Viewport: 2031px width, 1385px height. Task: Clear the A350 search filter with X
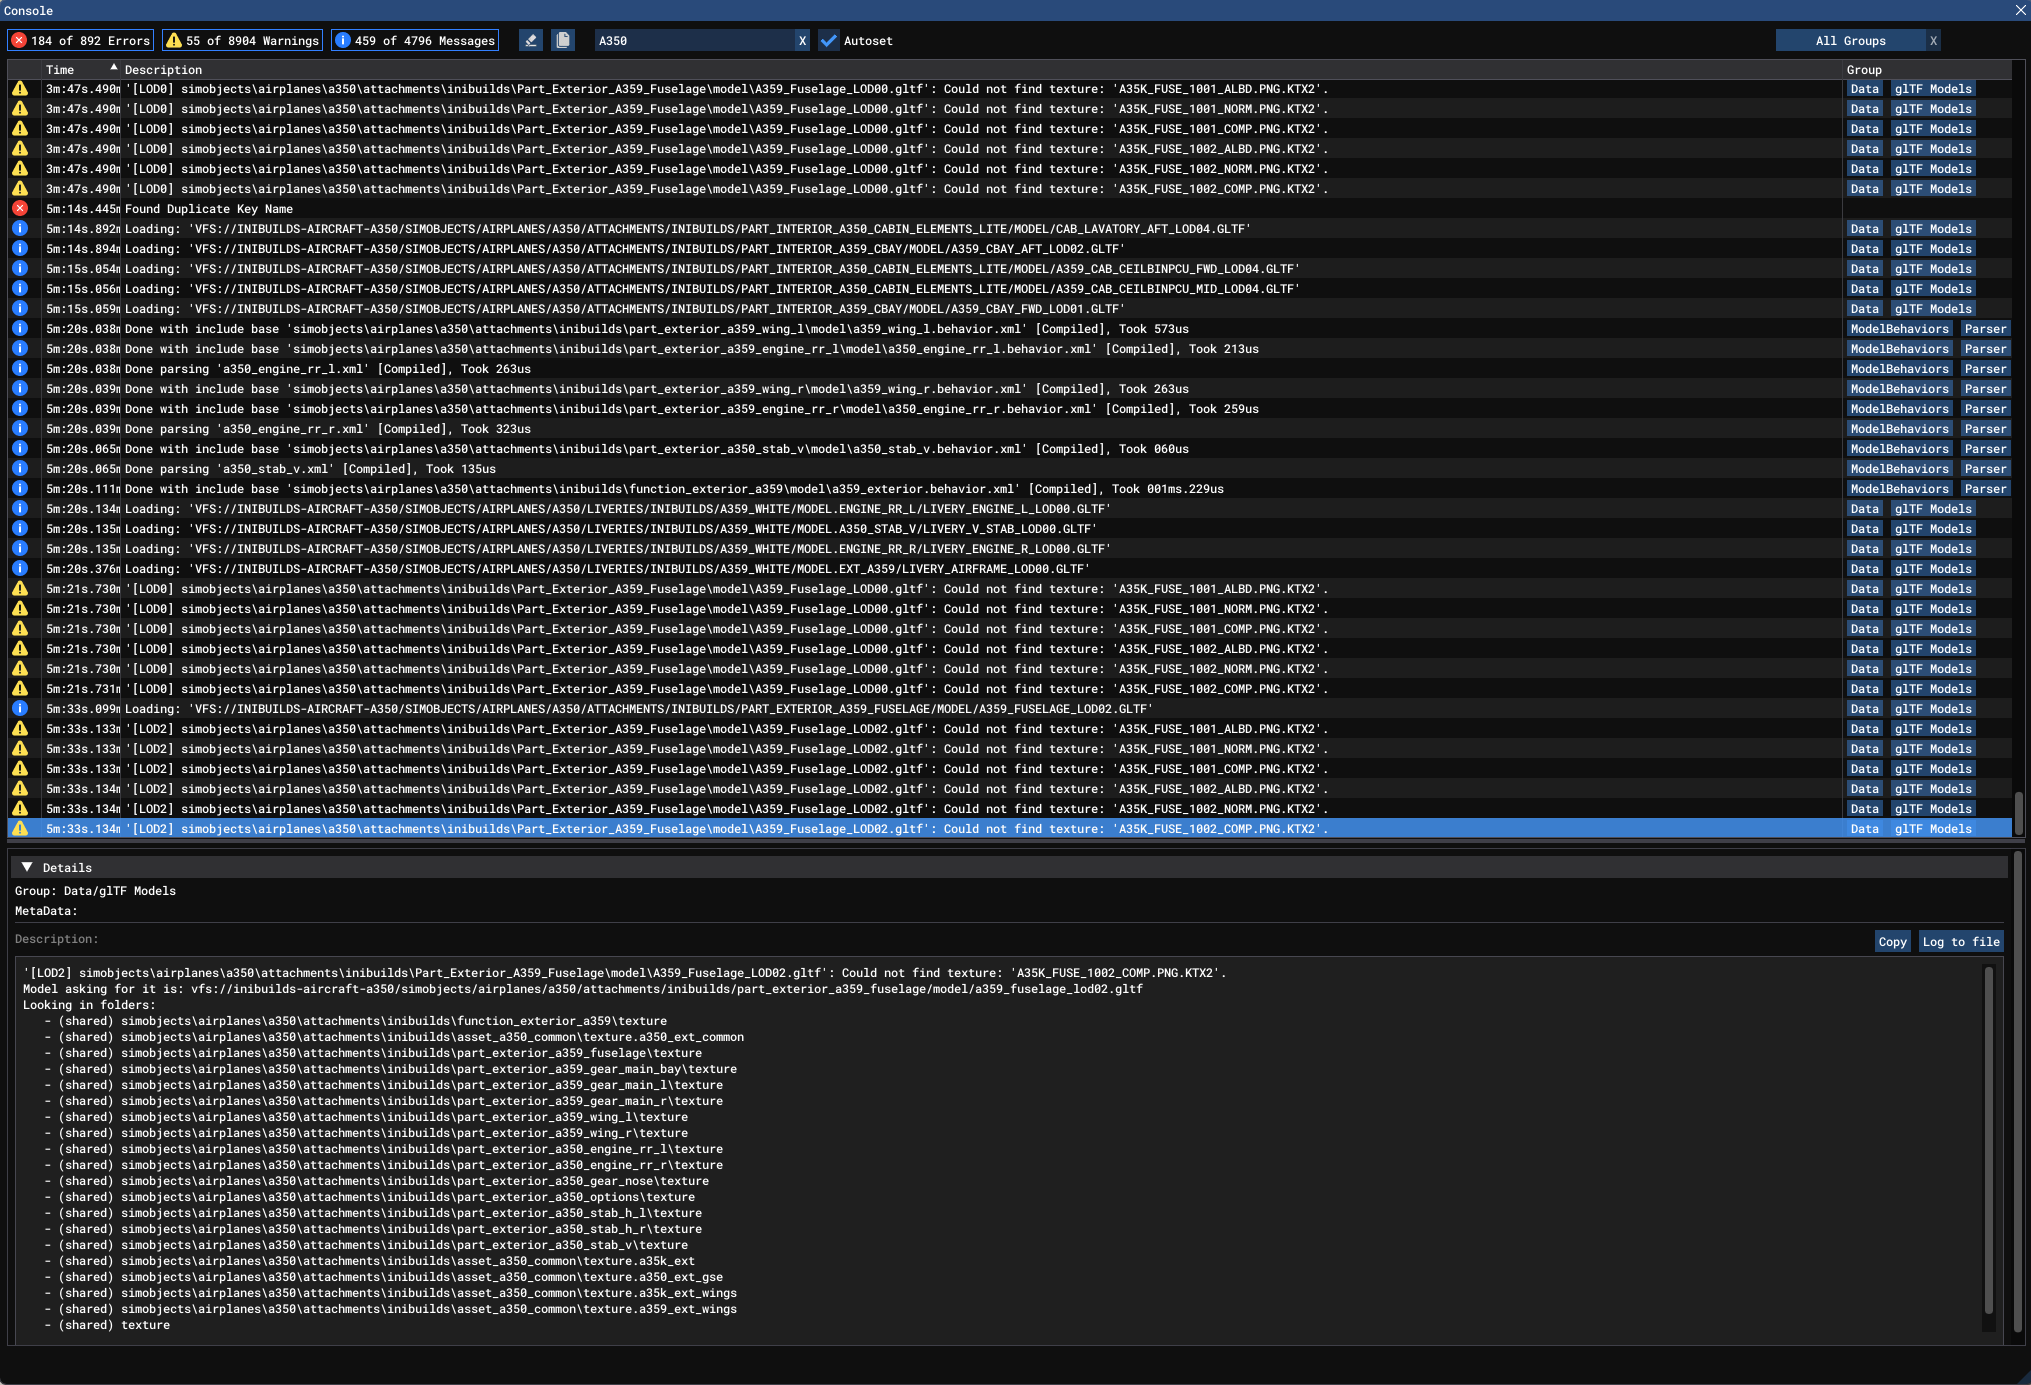pos(802,41)
